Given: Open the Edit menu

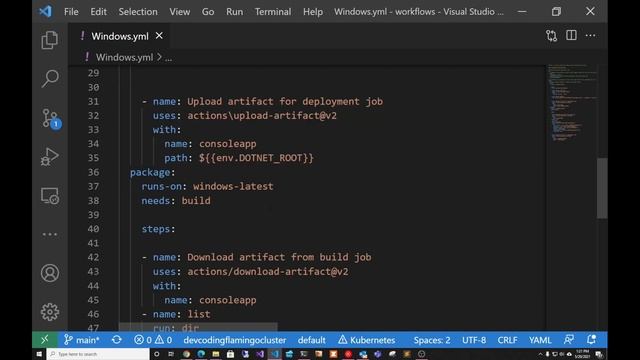Looking at the screenshot, I should tap(98, 11).
